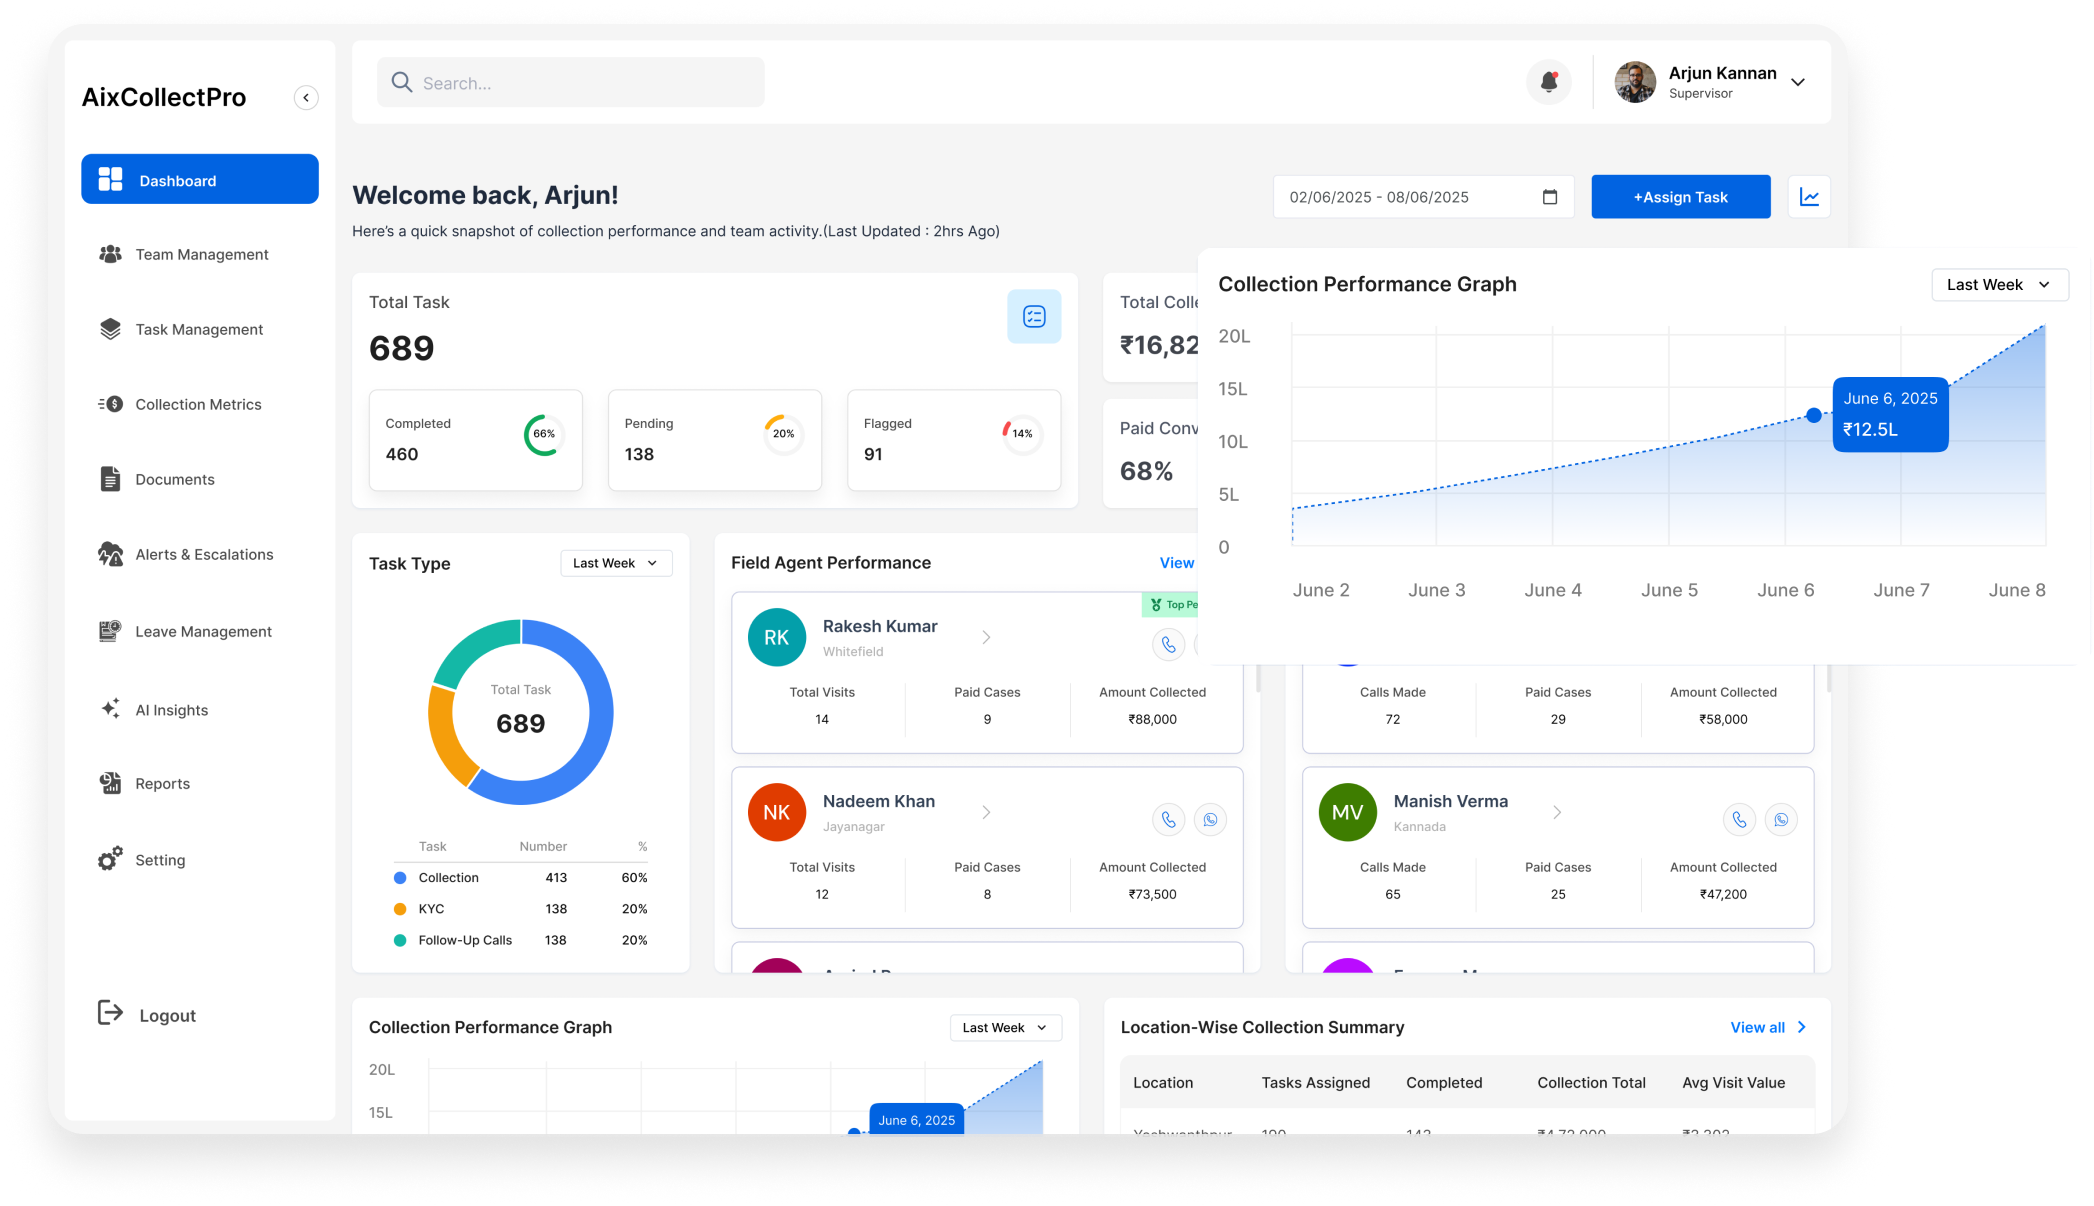Click the View link in Field Agent Performance

point(1177,563)
